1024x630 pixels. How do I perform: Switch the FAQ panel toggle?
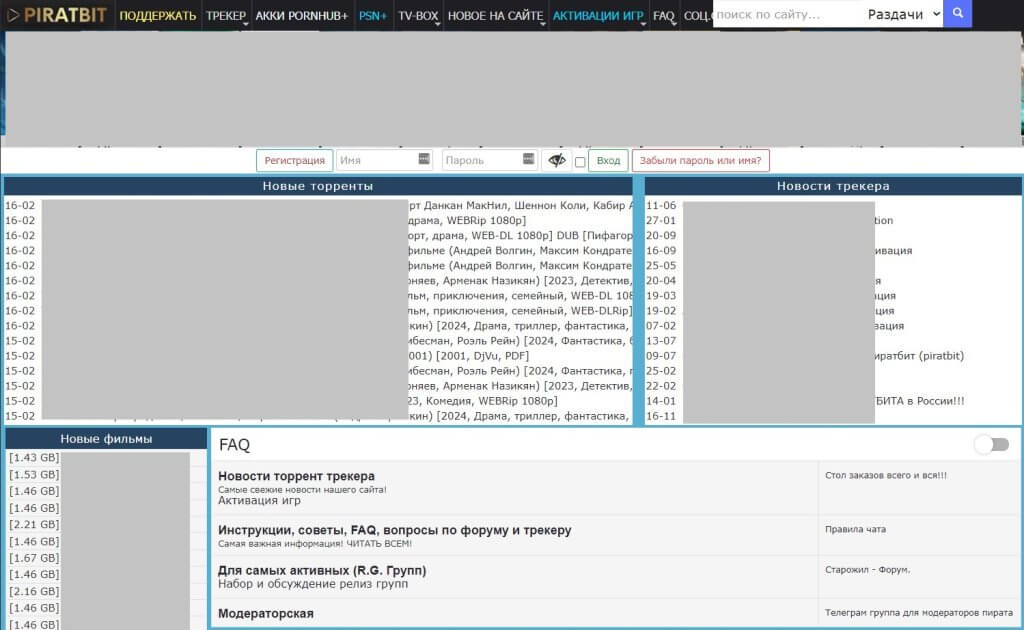pos(991,444)
